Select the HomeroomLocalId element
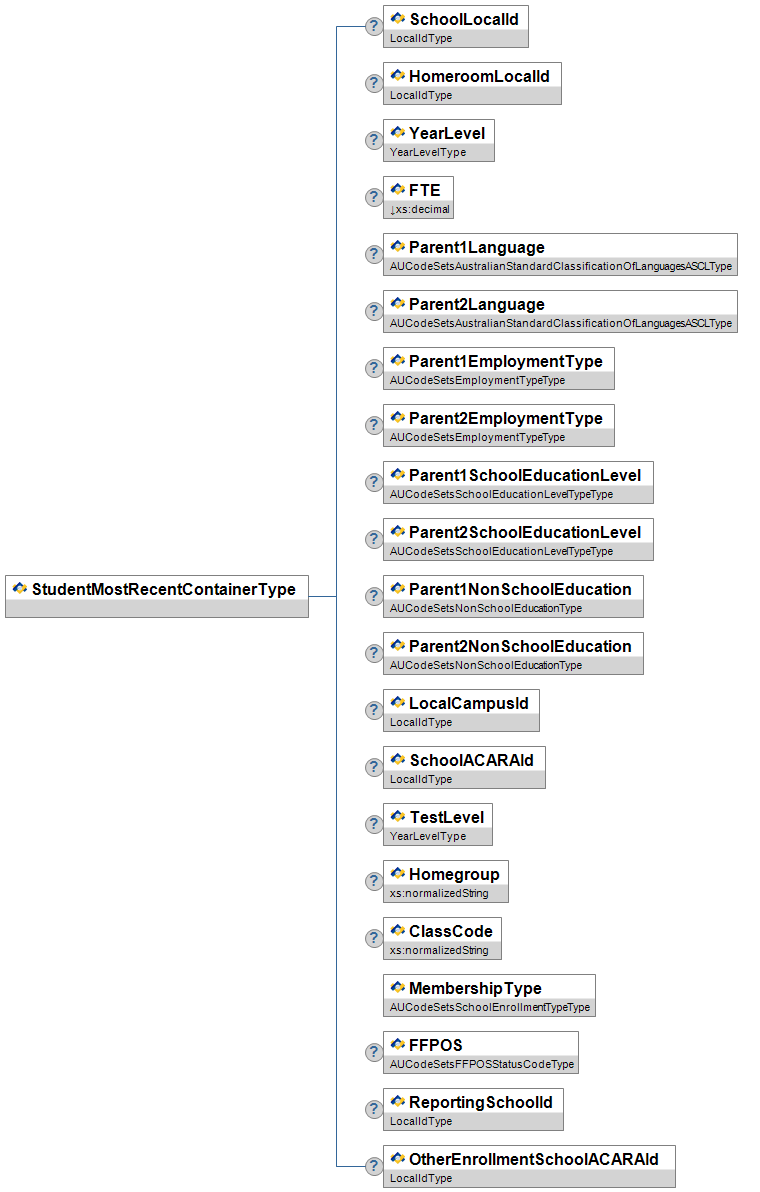The width and height of the screenshot is (760, 1192). click(x=472, y=84)
